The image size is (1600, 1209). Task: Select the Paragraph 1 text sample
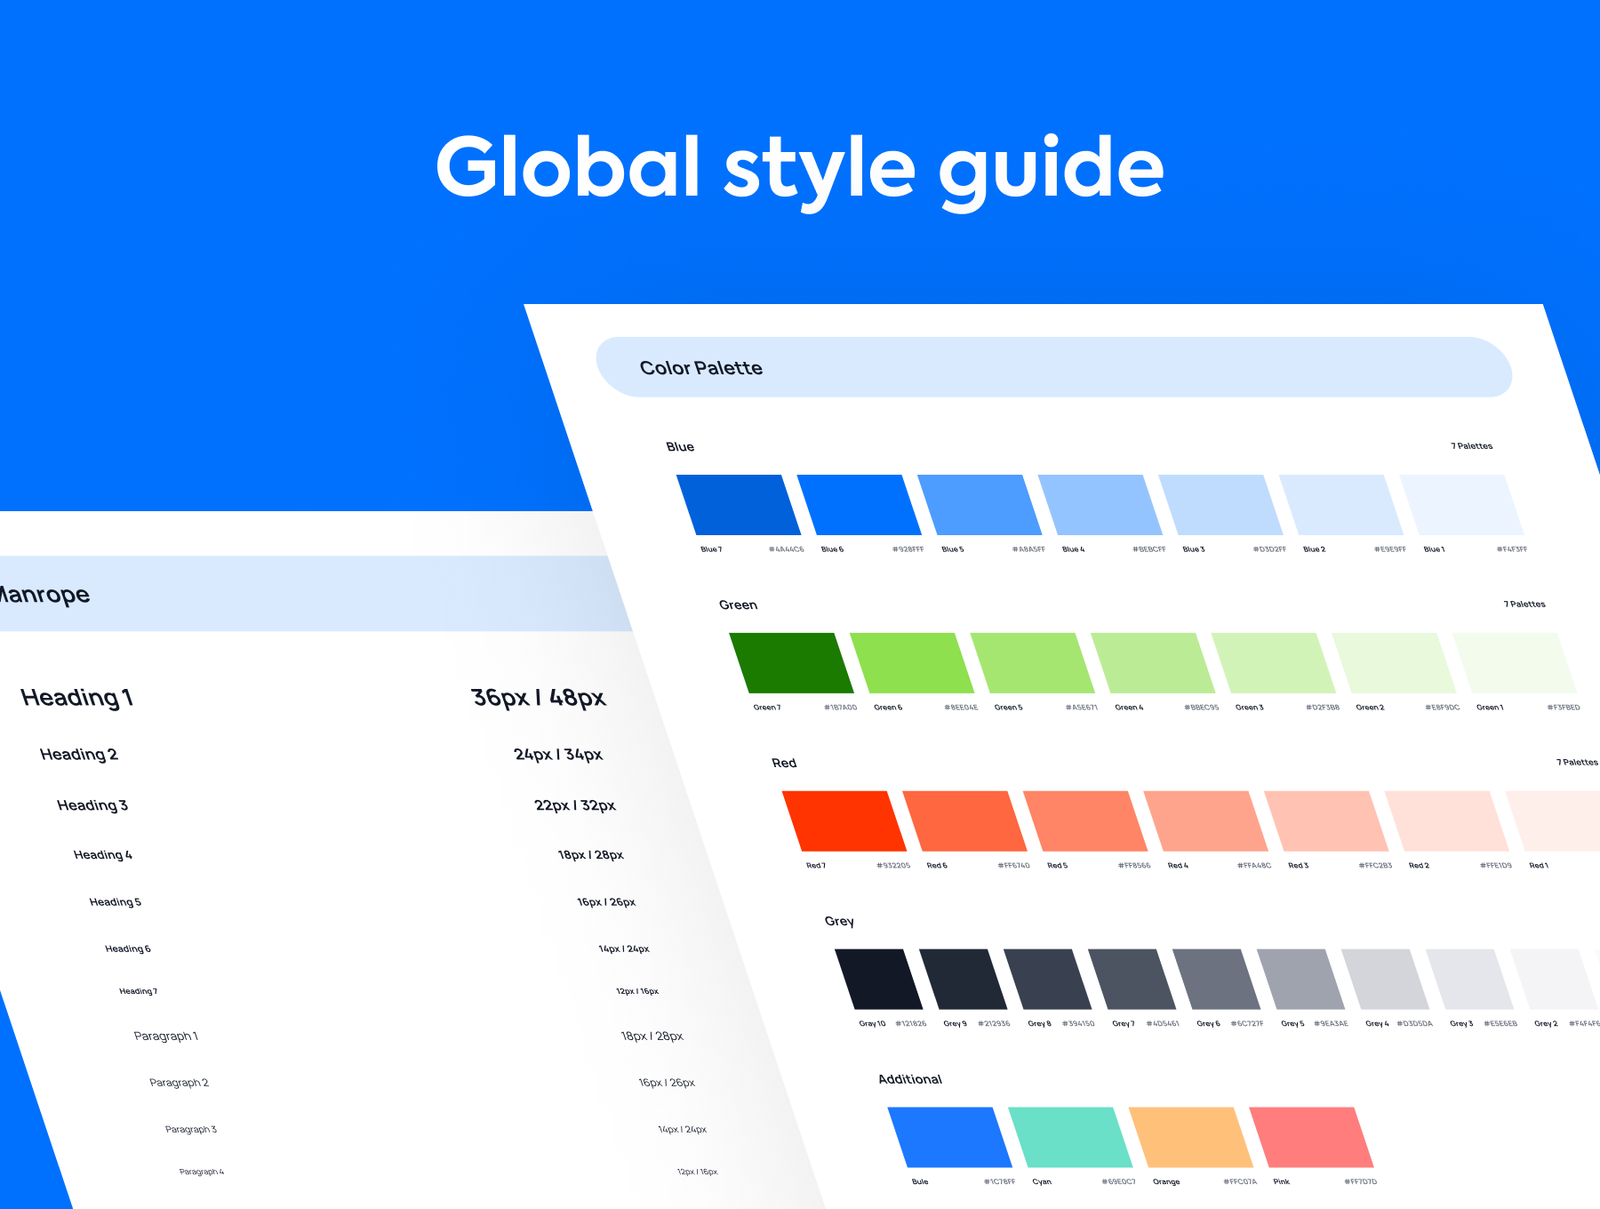[166, 1036]
